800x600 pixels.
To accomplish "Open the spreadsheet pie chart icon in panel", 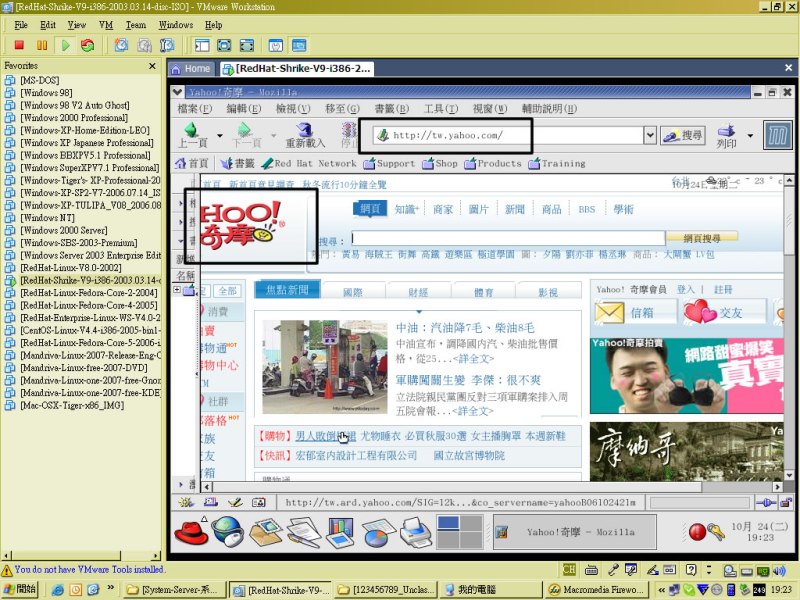I will click(x=377, y=532).
